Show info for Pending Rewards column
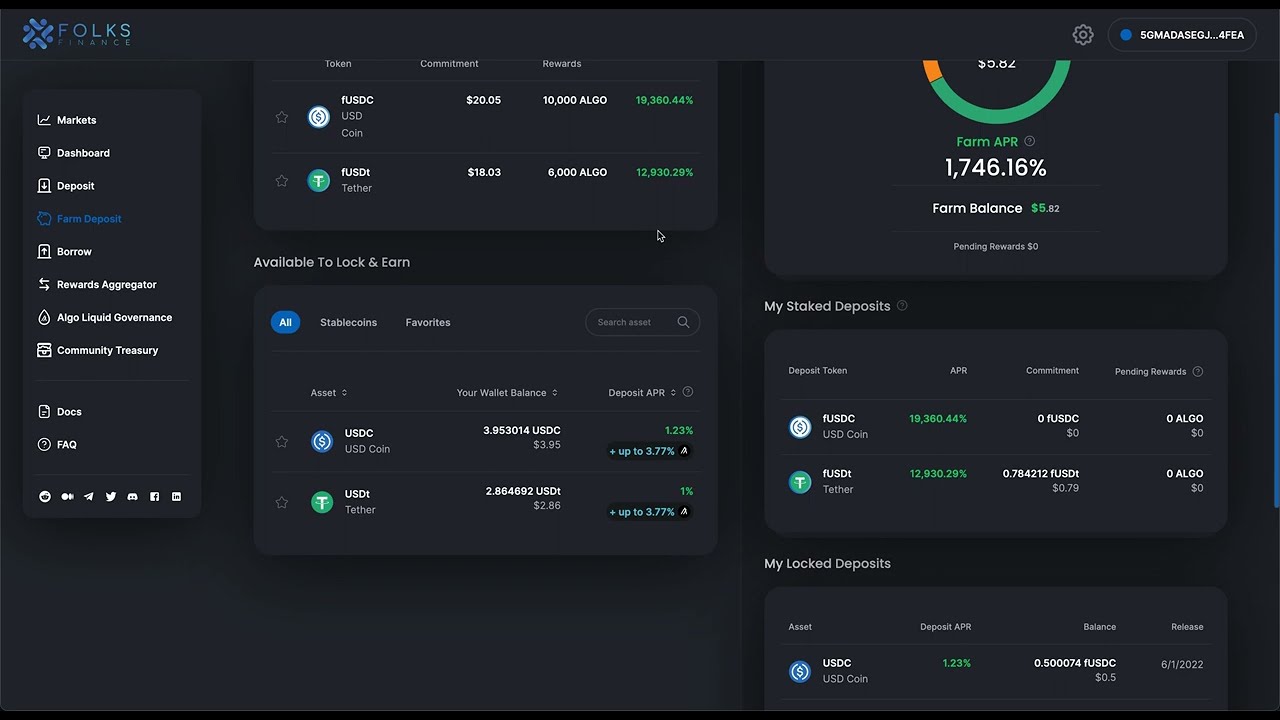 (1198, 371)
